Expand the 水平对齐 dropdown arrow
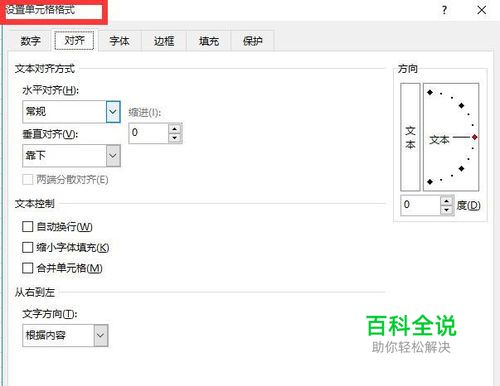500x386 pixels. coord(113,112)
